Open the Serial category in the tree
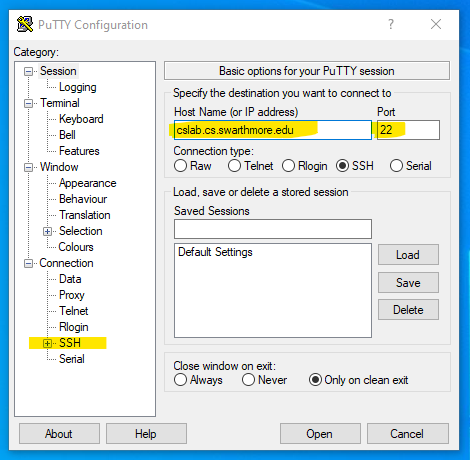Viewport: 470px width, 460px height. [72, 359]
